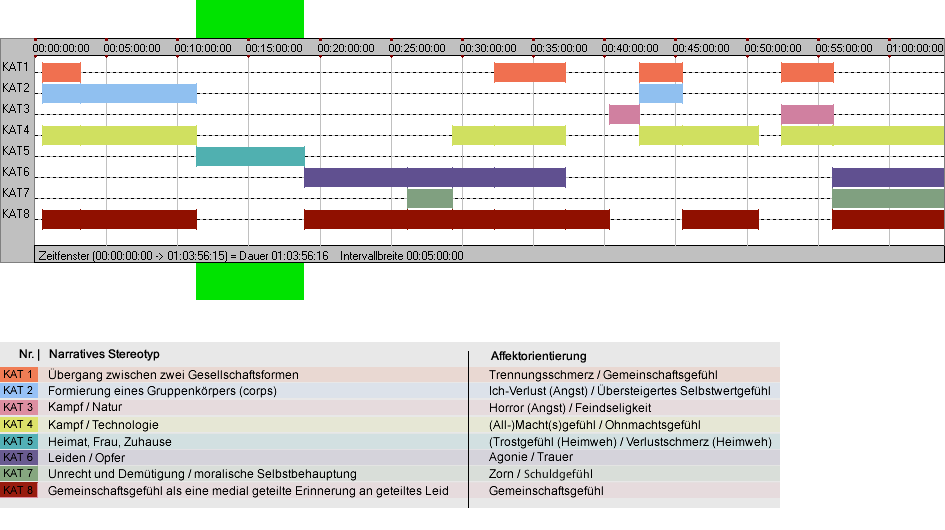Click the 00:15:00:00 time marker
The height and width of the screenshot is (530, 945).
coord(274,48)
